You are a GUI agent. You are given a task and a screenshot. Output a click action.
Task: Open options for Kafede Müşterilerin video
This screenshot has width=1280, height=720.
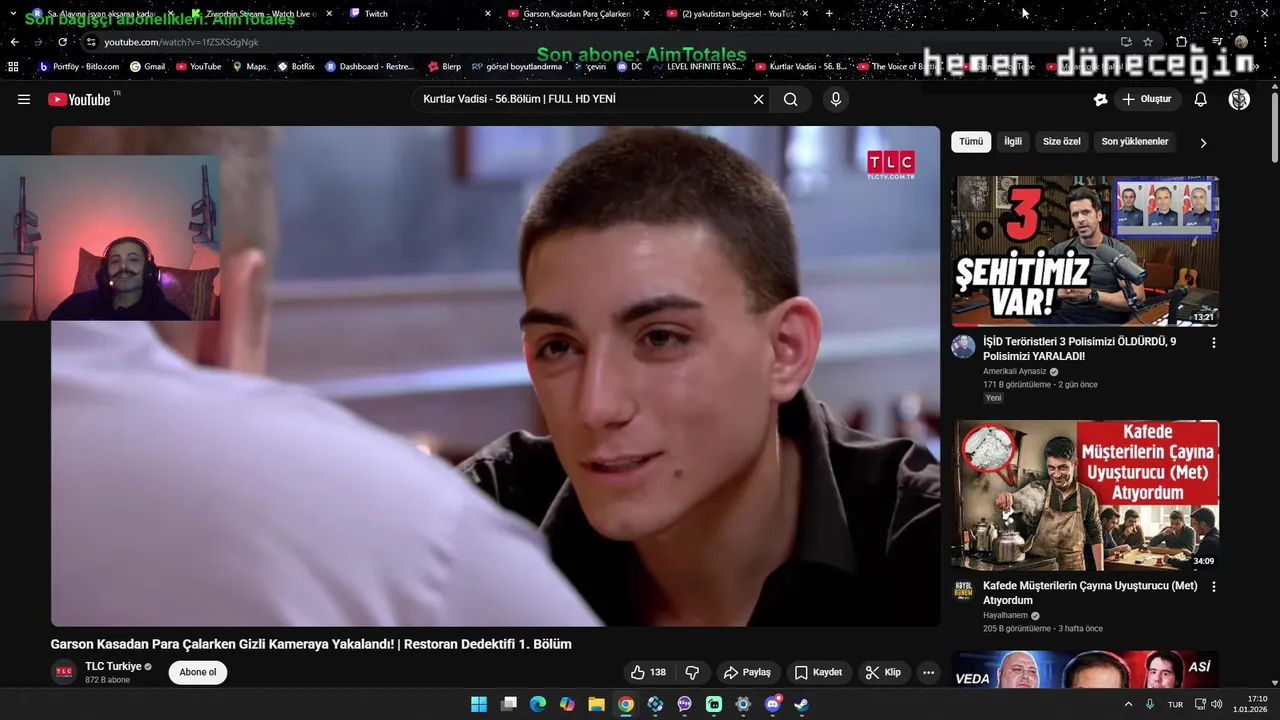pos(1214,587)
